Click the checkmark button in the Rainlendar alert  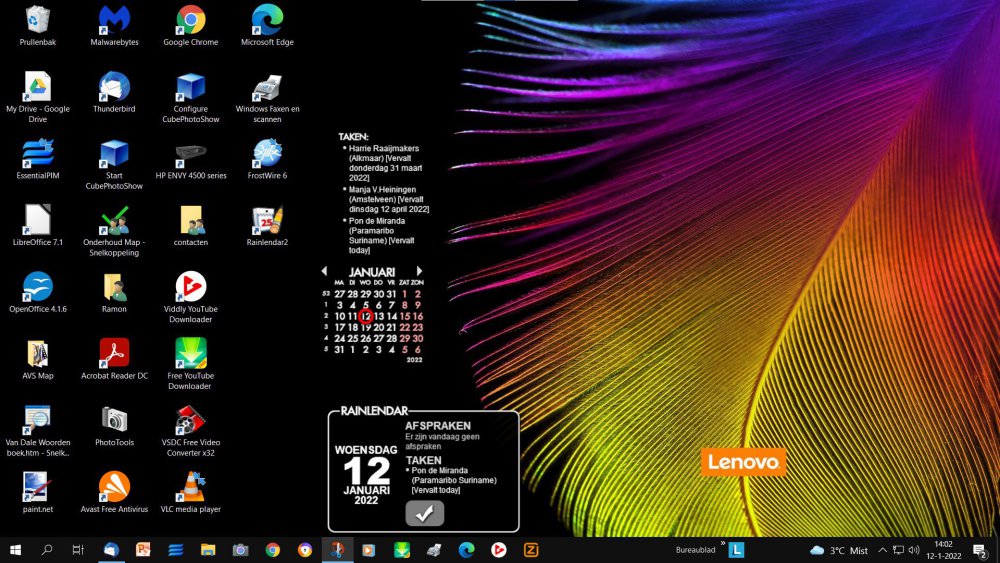click(424, 513)
